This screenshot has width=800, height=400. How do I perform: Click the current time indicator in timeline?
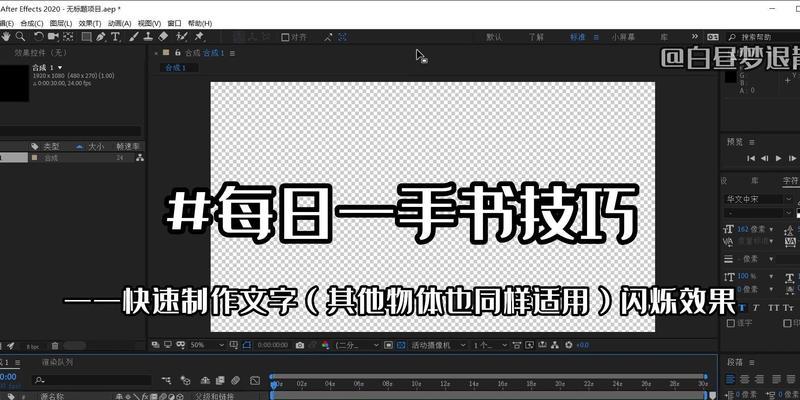(x=273, y=384)
